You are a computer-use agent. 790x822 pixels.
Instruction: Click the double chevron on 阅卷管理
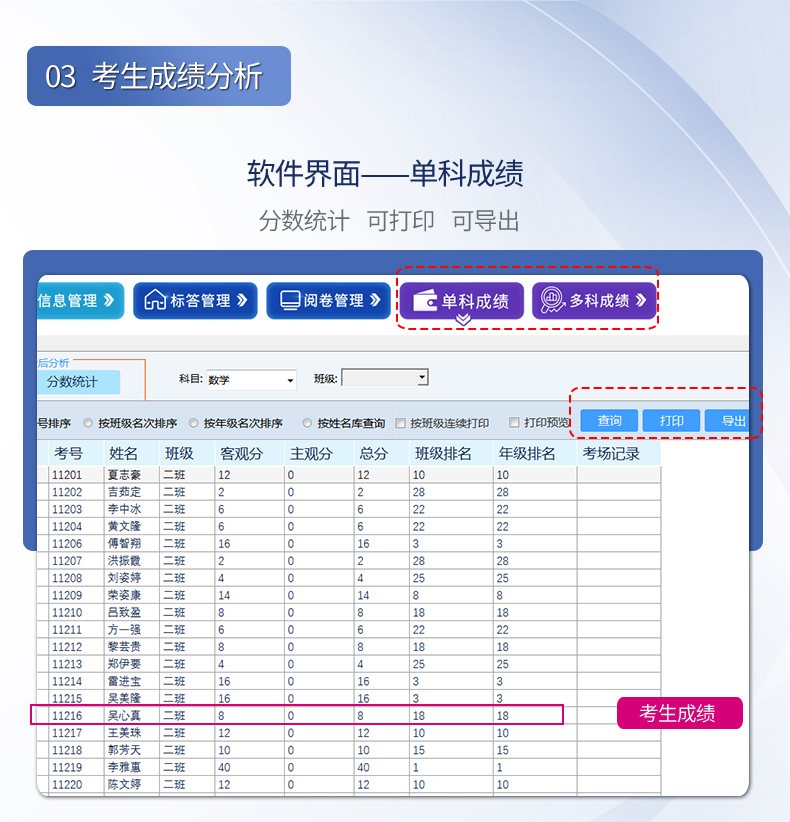(375, 300)
